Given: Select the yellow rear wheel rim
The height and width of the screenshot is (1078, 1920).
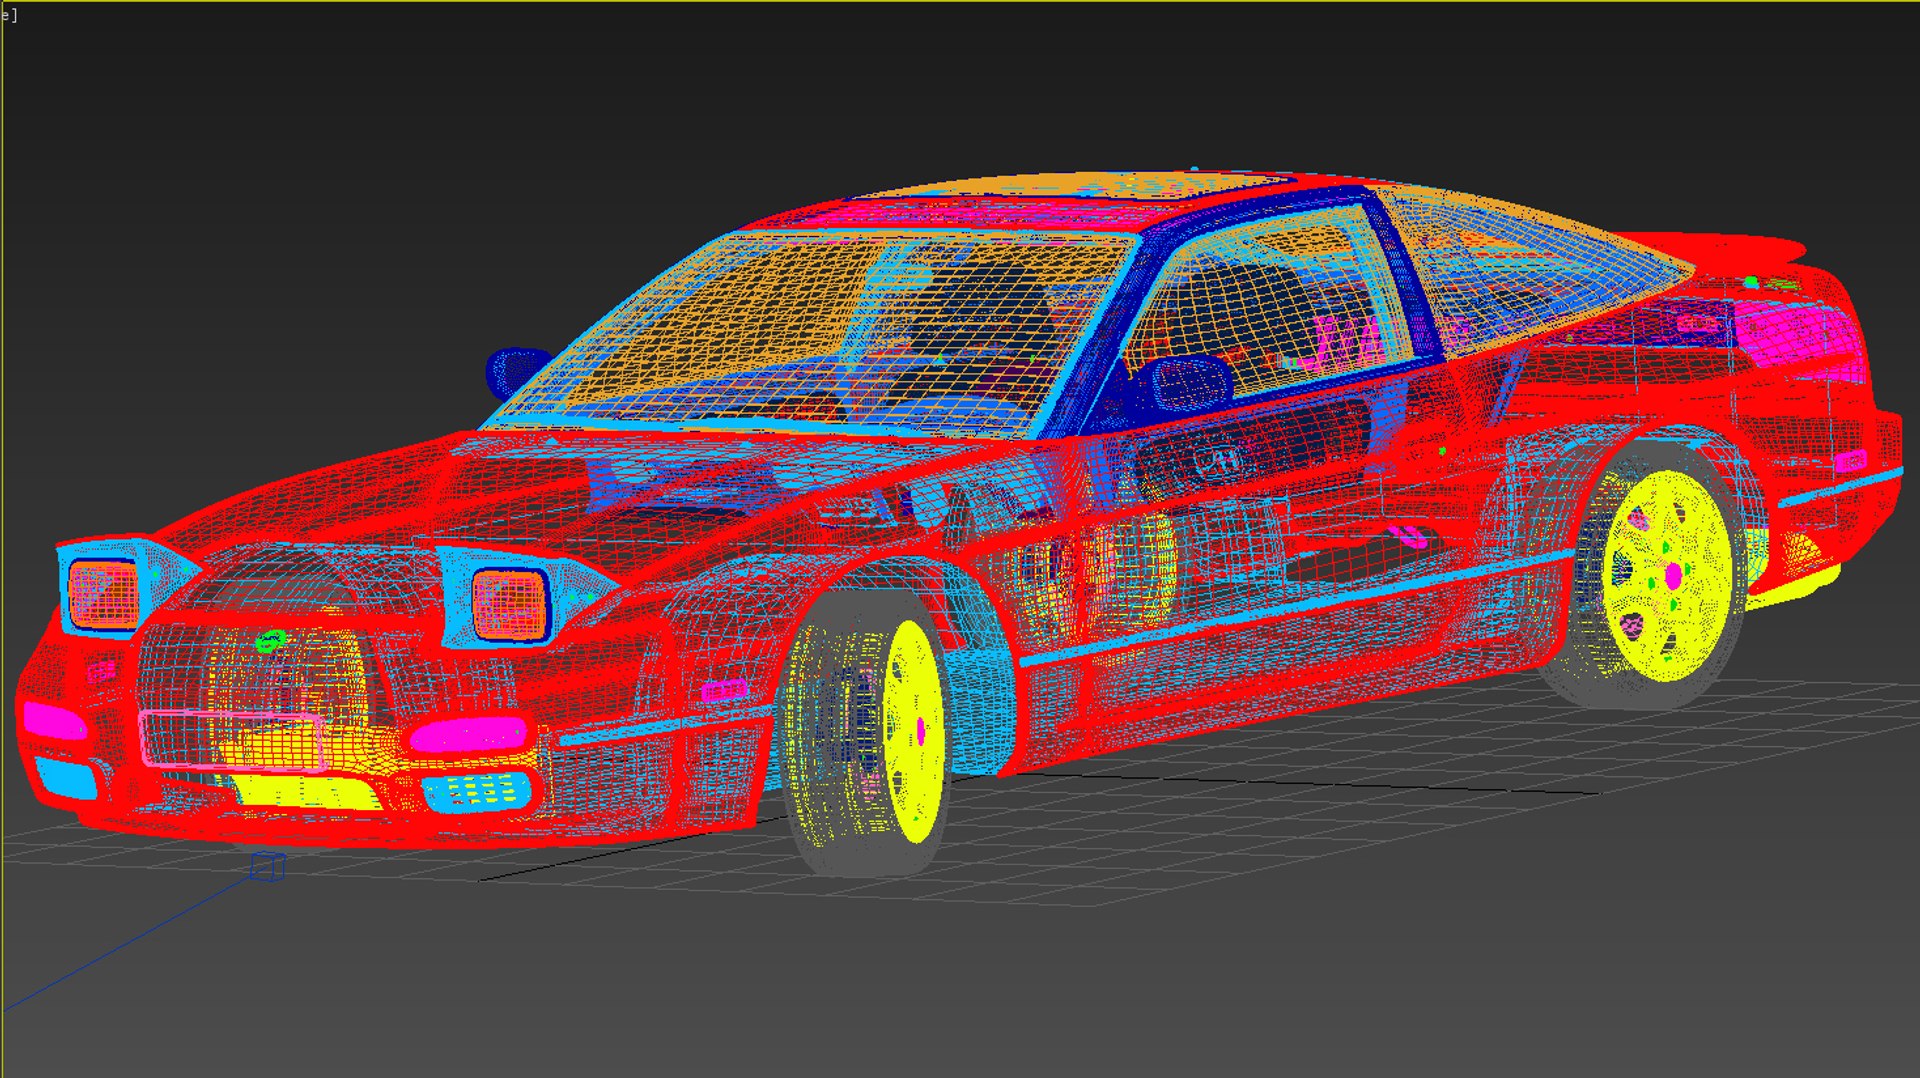Looking at the screenshot, I should coord(1668,576).
